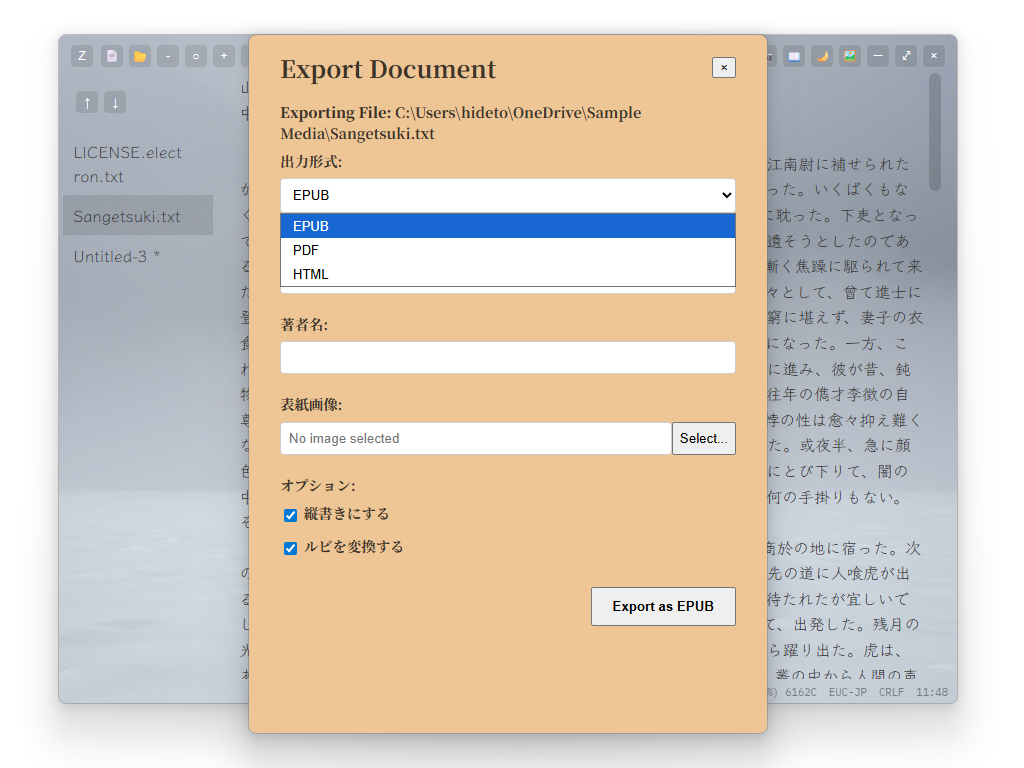Open reading mode with the book icon
This screenshot has height=768, width=1024.
pos(794,55)
